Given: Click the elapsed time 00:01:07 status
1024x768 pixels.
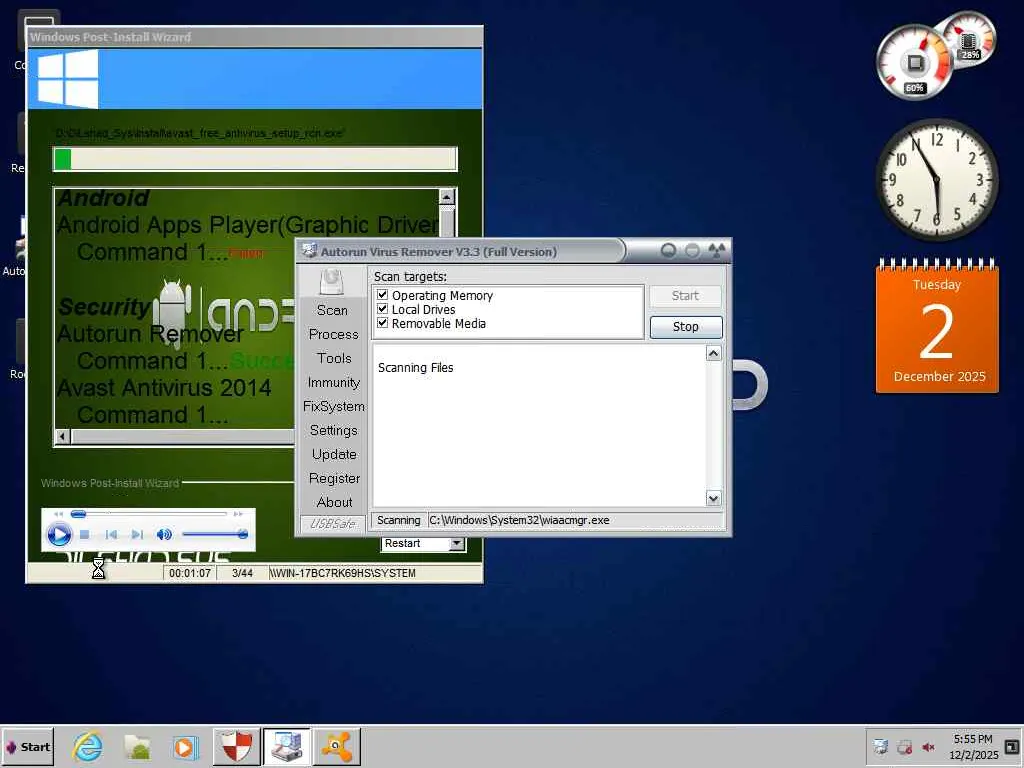Looking at the screenshot, I should 190,573.
